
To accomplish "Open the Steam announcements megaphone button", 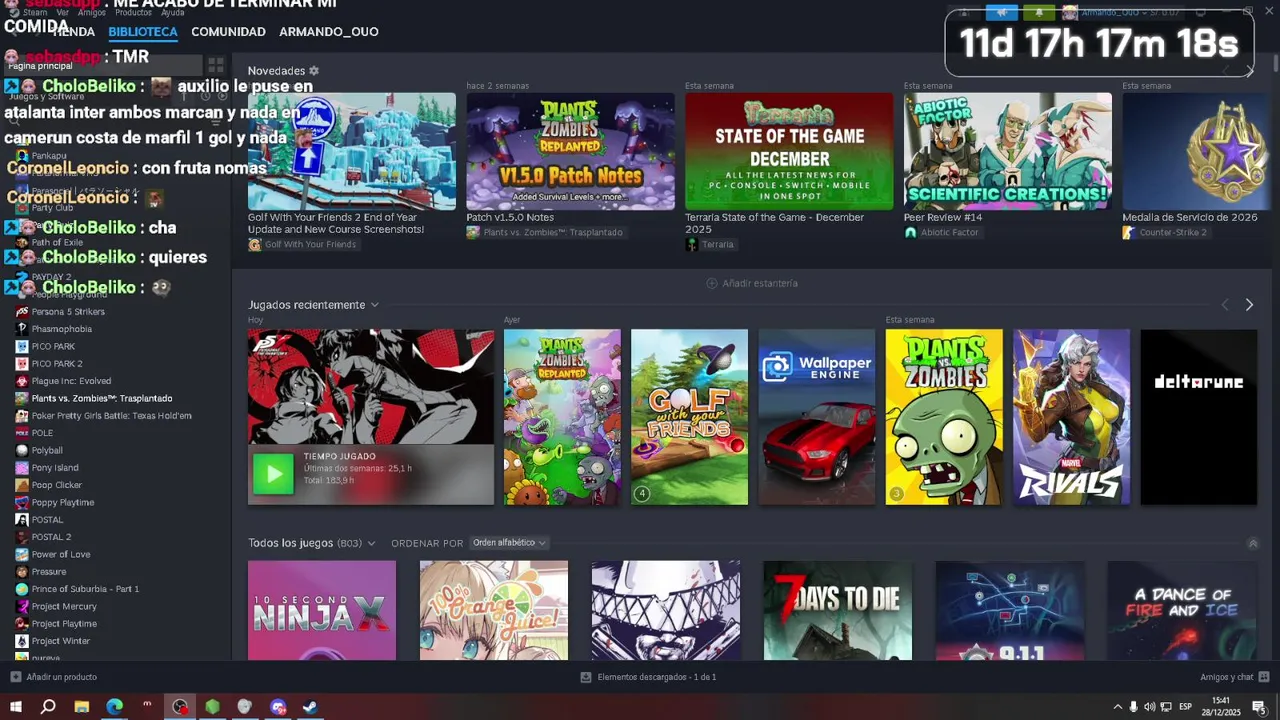I will 1001,13.
